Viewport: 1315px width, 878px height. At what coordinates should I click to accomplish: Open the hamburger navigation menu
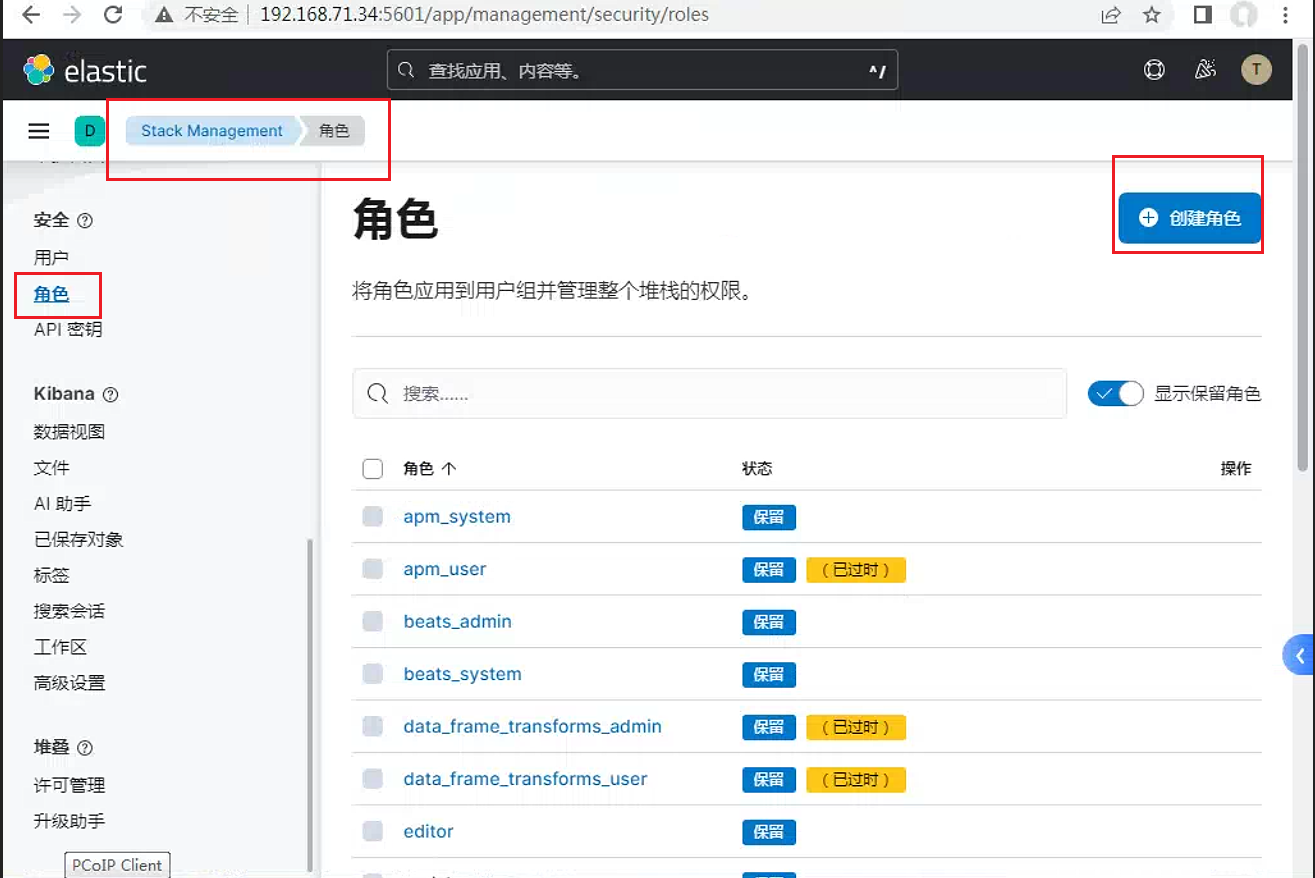click(x=39, y=131)
